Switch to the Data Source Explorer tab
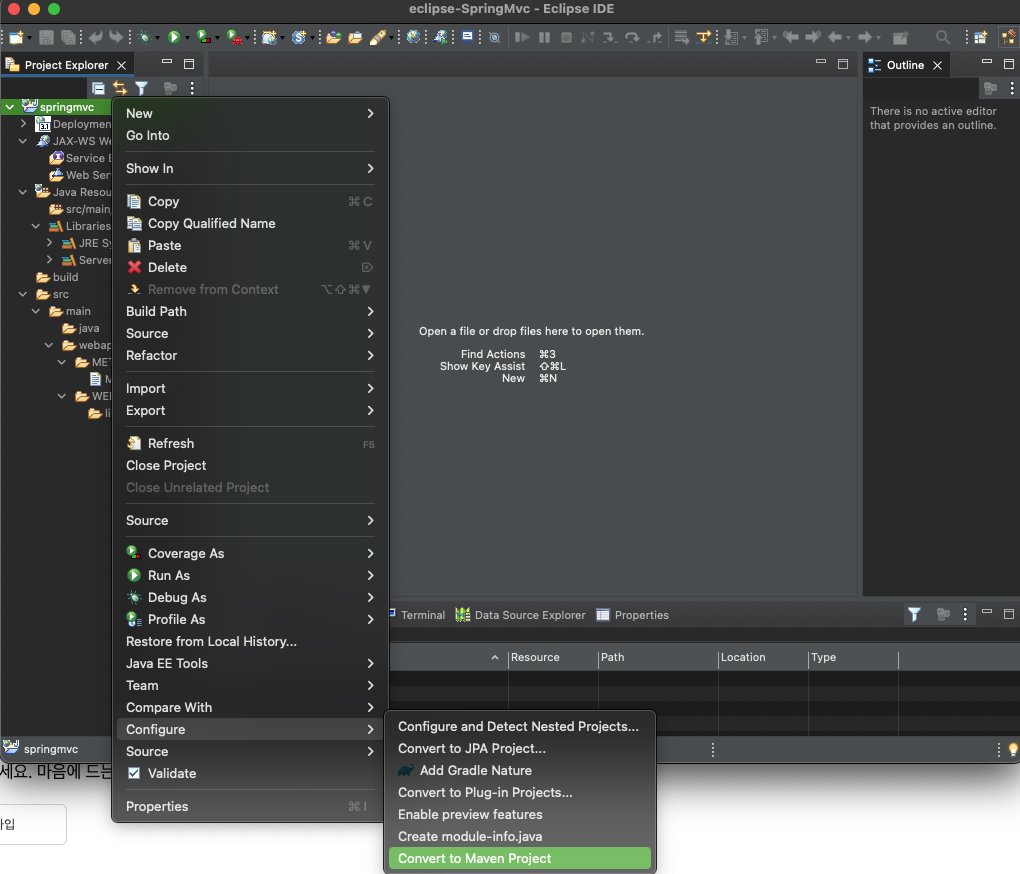This screenshot has height=874, width=1020. coord(520,615)
